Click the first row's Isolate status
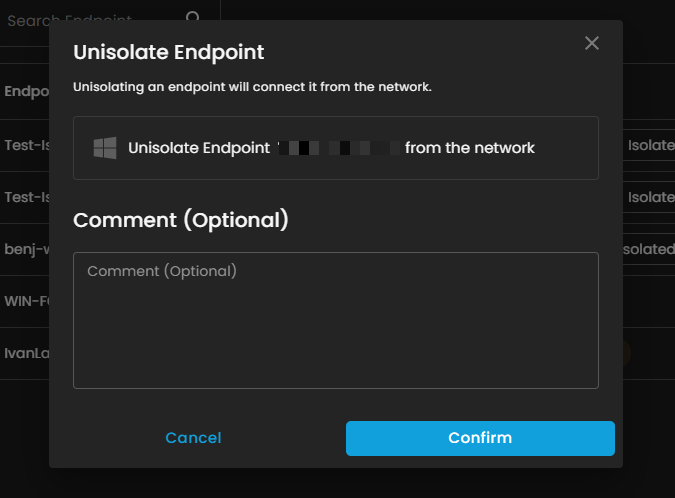675x498 pixels. (x=650, y=145)
